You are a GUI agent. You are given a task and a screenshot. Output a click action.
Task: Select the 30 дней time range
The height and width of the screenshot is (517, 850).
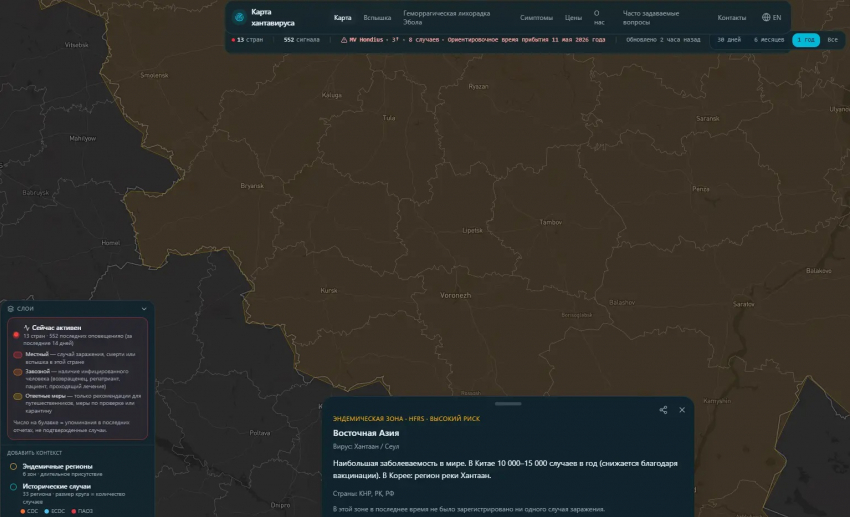pos(729,40)
